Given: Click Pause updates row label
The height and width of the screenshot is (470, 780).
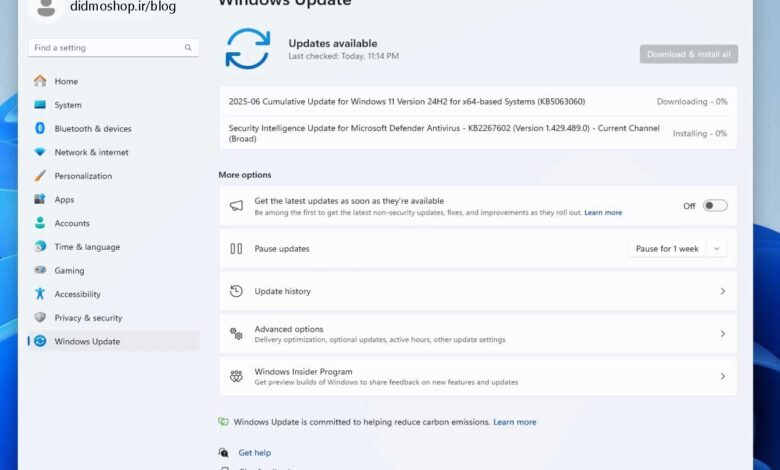Looking at the screenshot, I should pos(282,249).
